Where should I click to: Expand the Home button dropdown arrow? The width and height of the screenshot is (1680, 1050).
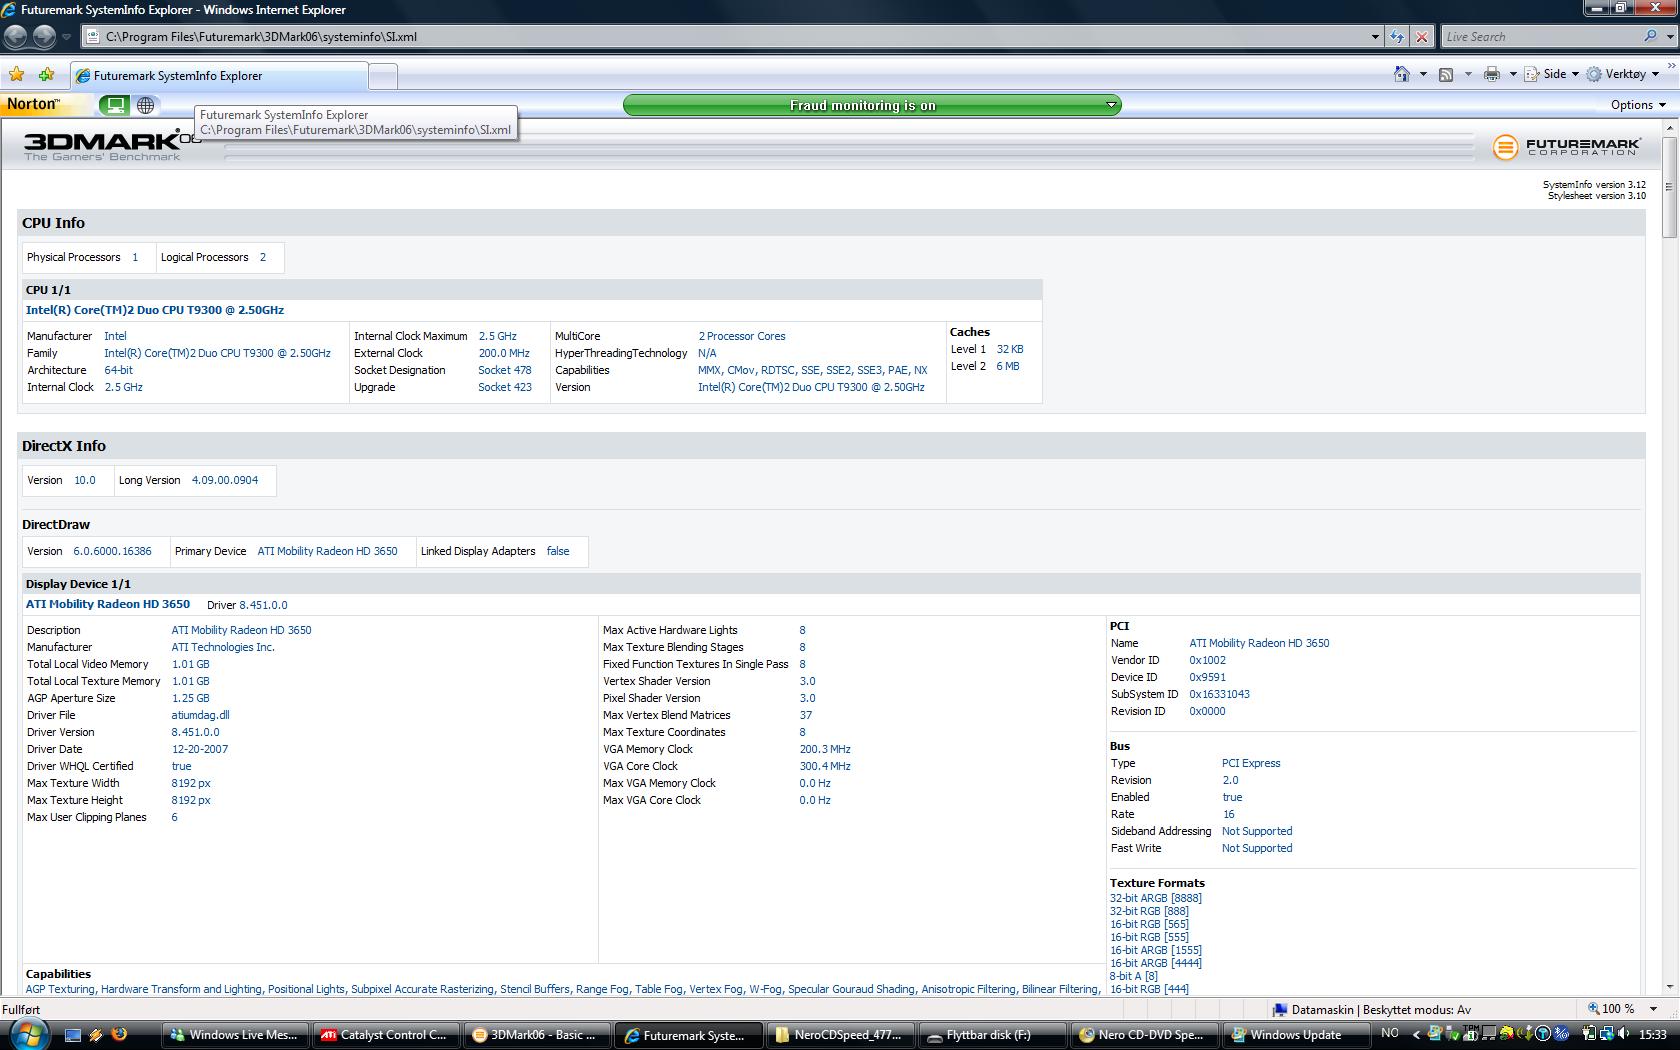[1423, 74]
